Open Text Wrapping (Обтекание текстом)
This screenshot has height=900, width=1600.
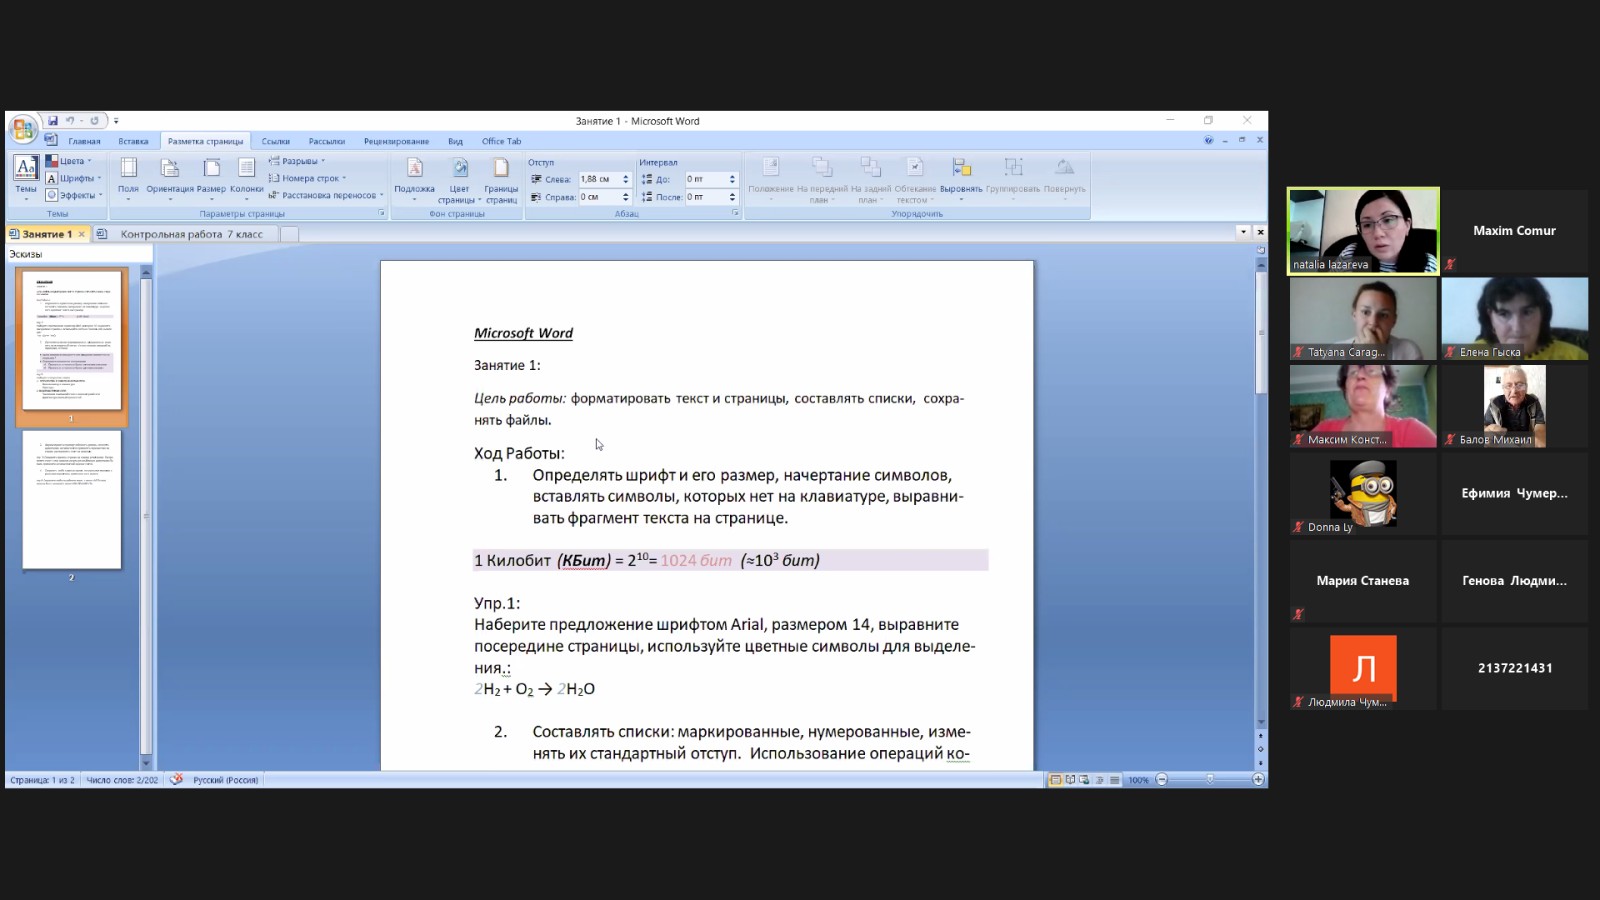(x=915, y=180)
